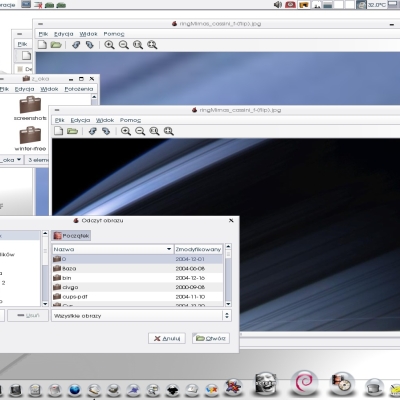Click second blue rotate icon in front image viewer
Screen dimensions: 400x400
click(106, 131)
